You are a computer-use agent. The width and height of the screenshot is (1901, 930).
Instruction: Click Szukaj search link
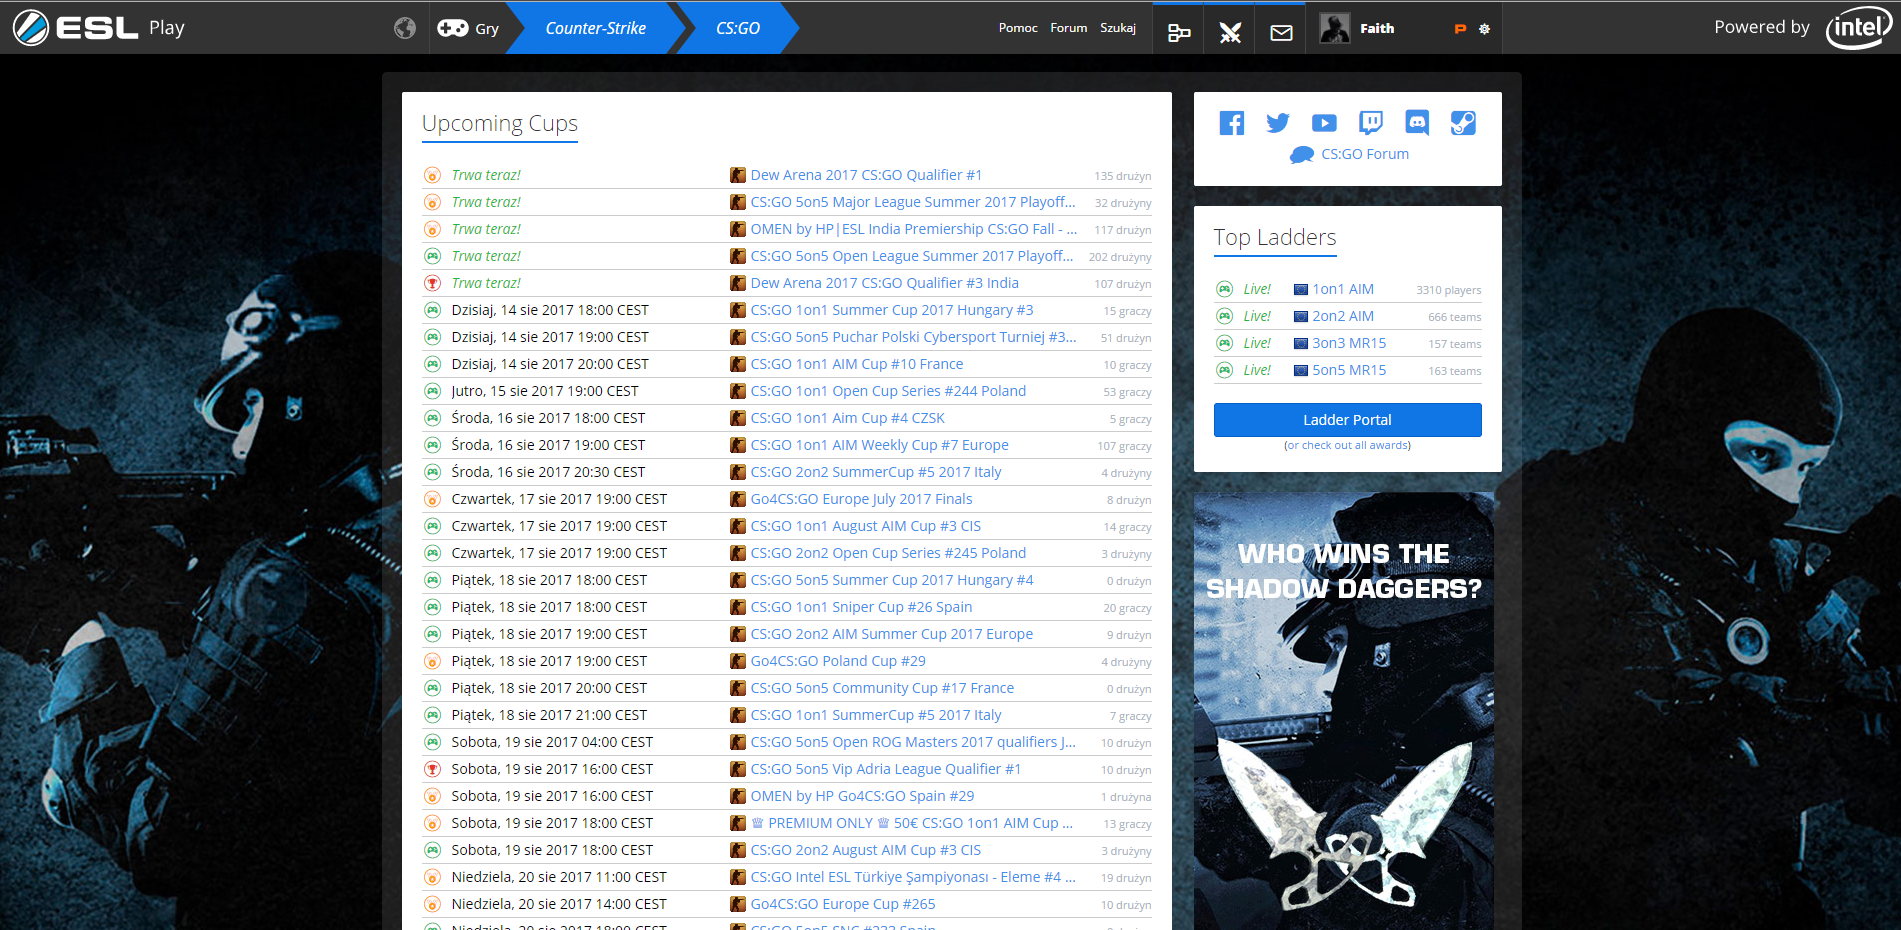tap(1118, 28)
